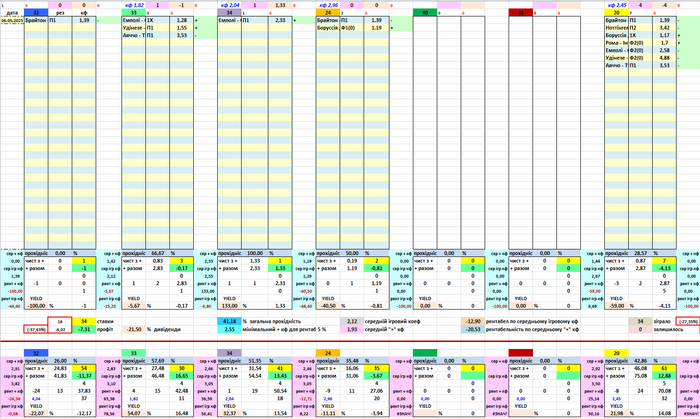700x419 pixels.
Task: Click 'середній ігровий коеф' label
Action: tap(392, 321)
